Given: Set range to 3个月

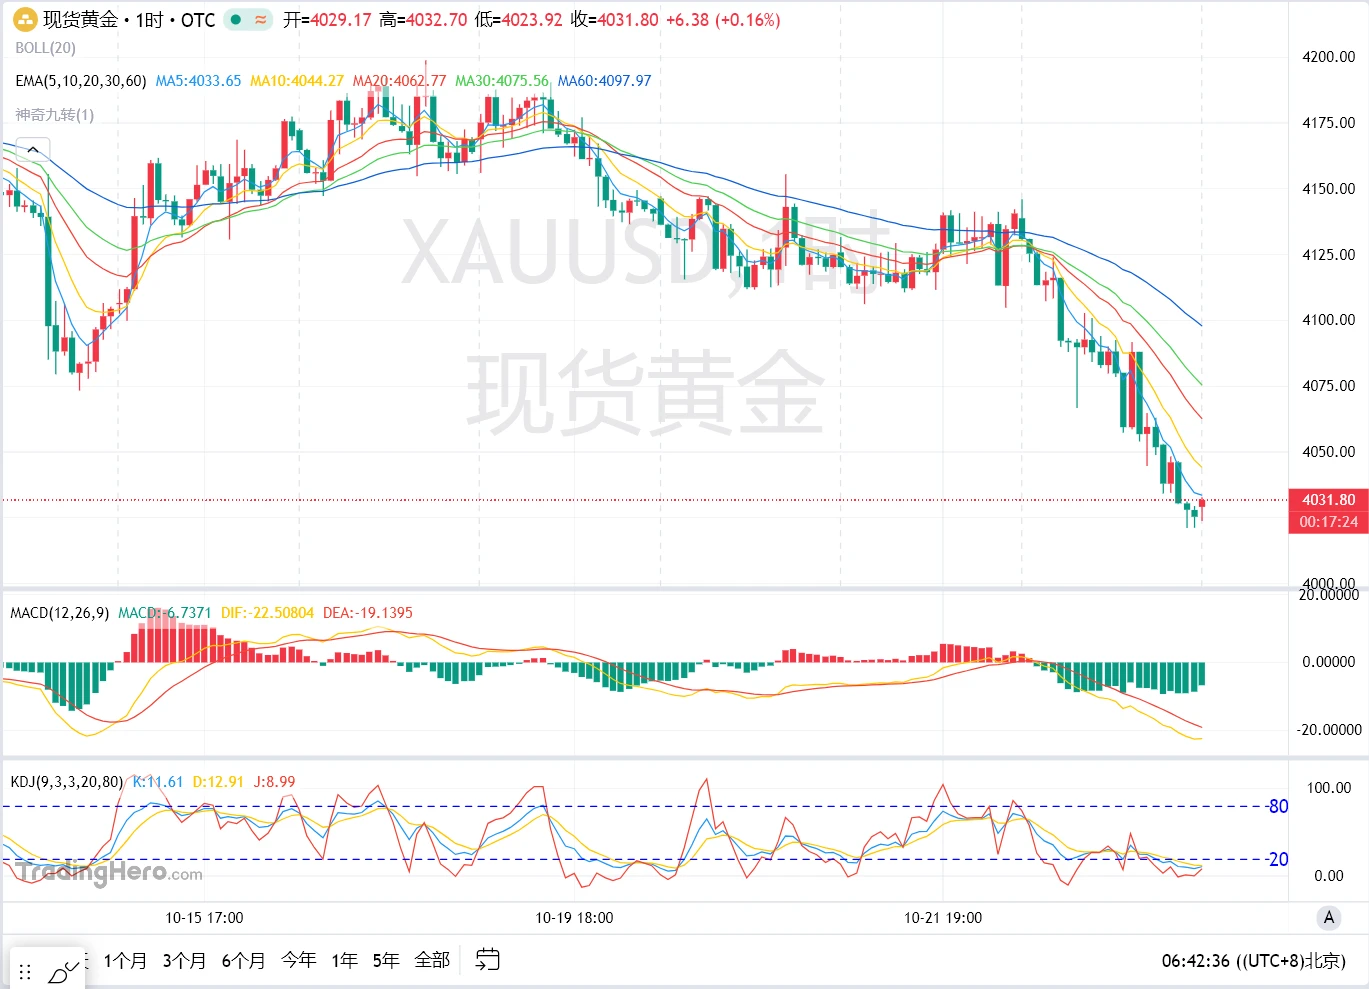Looking at the screenshot, I should [184, 961].
